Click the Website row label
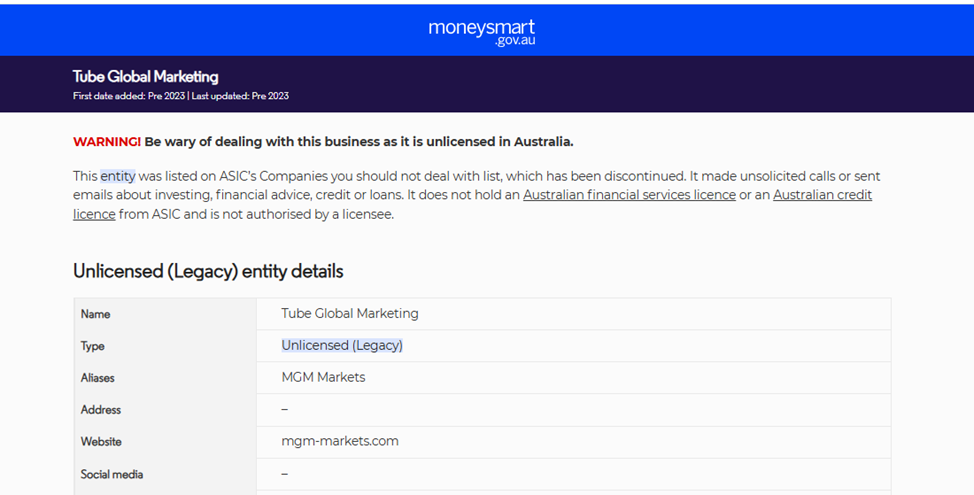 pyautogui.click(x=101, y=442)
